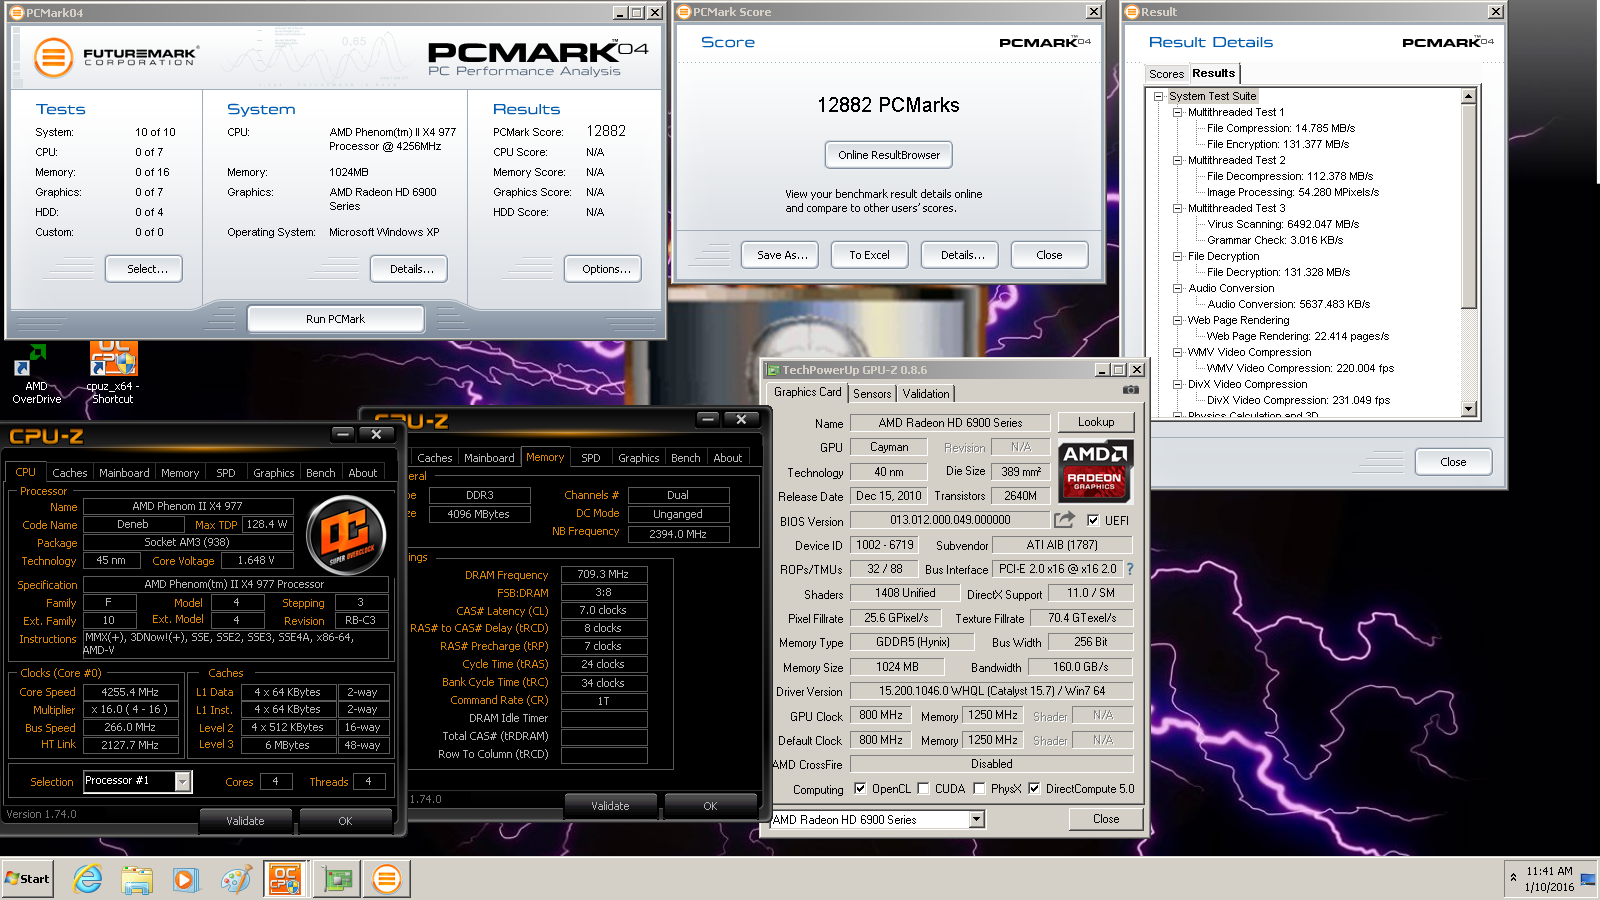
Task: Click the Start button
Action: coord(27,879)
